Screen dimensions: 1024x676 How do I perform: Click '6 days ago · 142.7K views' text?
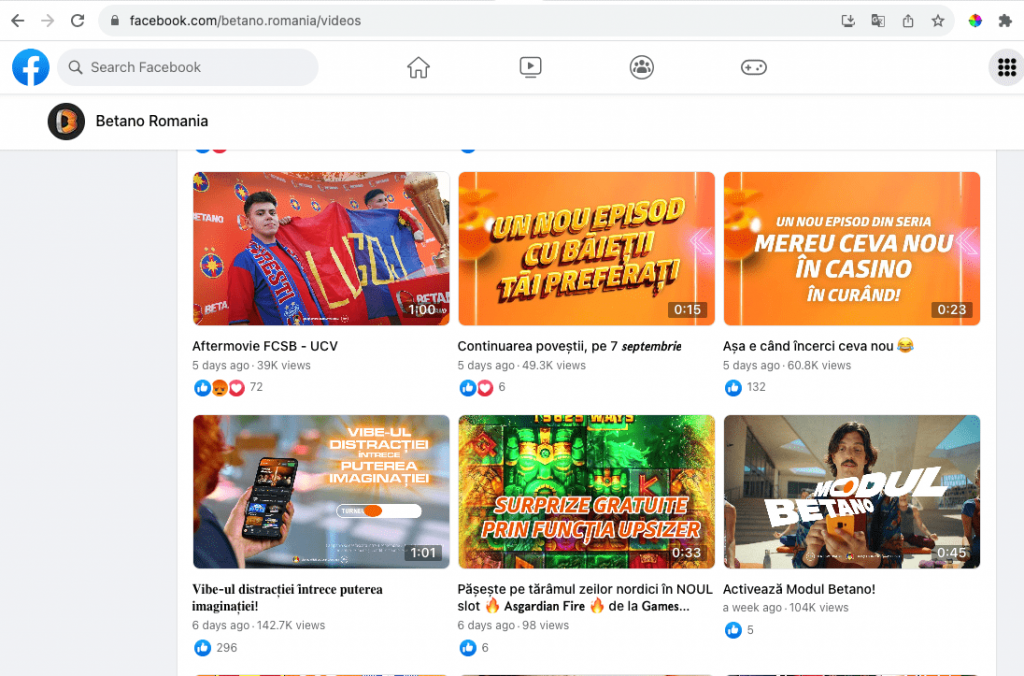pyautogui.click(x=259, y=626)
